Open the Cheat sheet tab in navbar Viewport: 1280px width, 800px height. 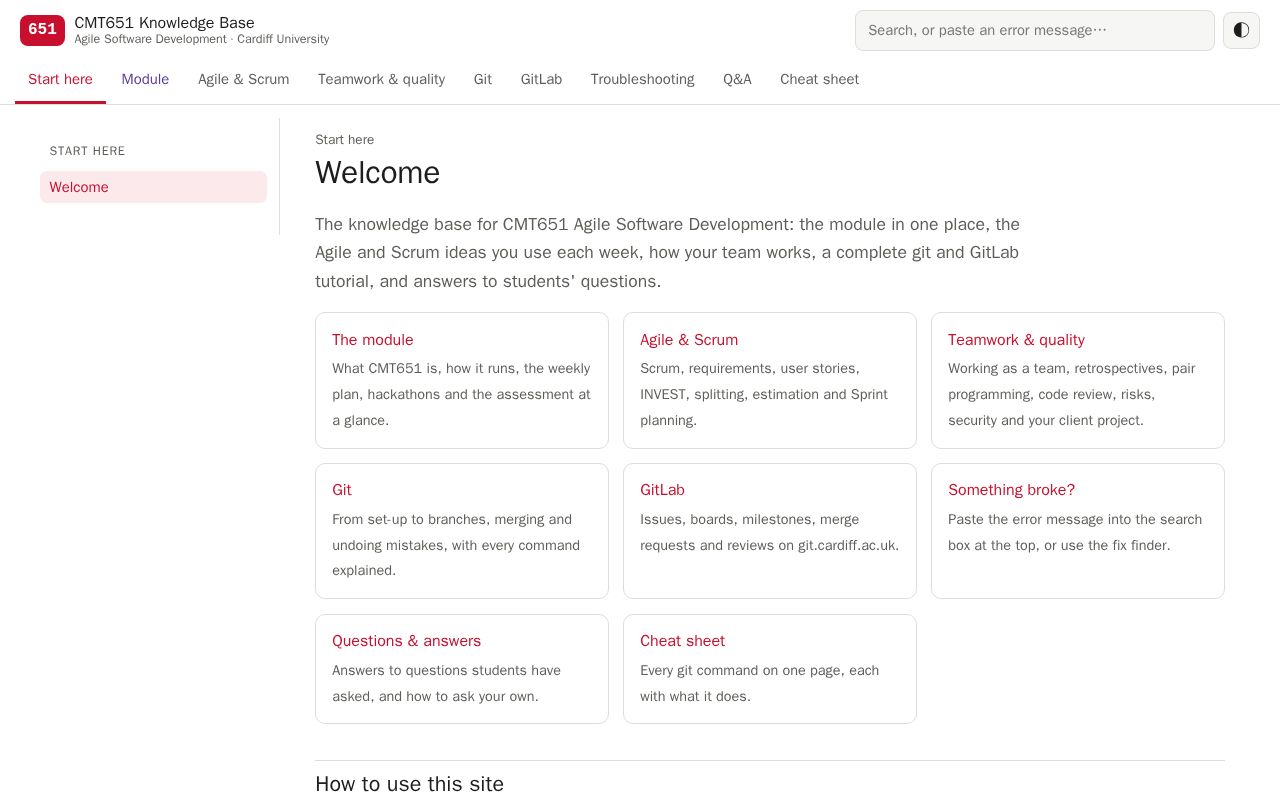pos(819,79)
